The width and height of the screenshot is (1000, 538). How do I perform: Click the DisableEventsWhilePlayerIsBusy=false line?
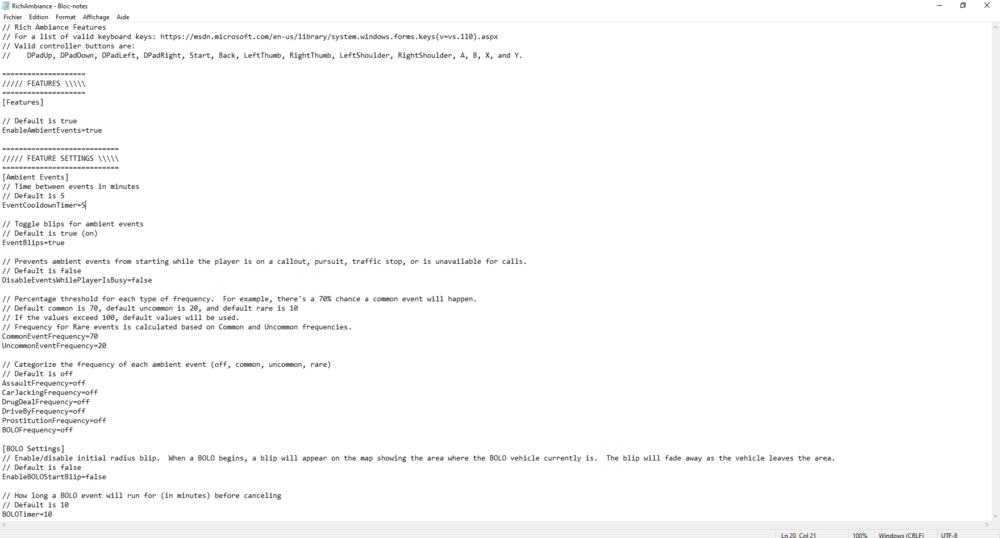pos(77,280)
